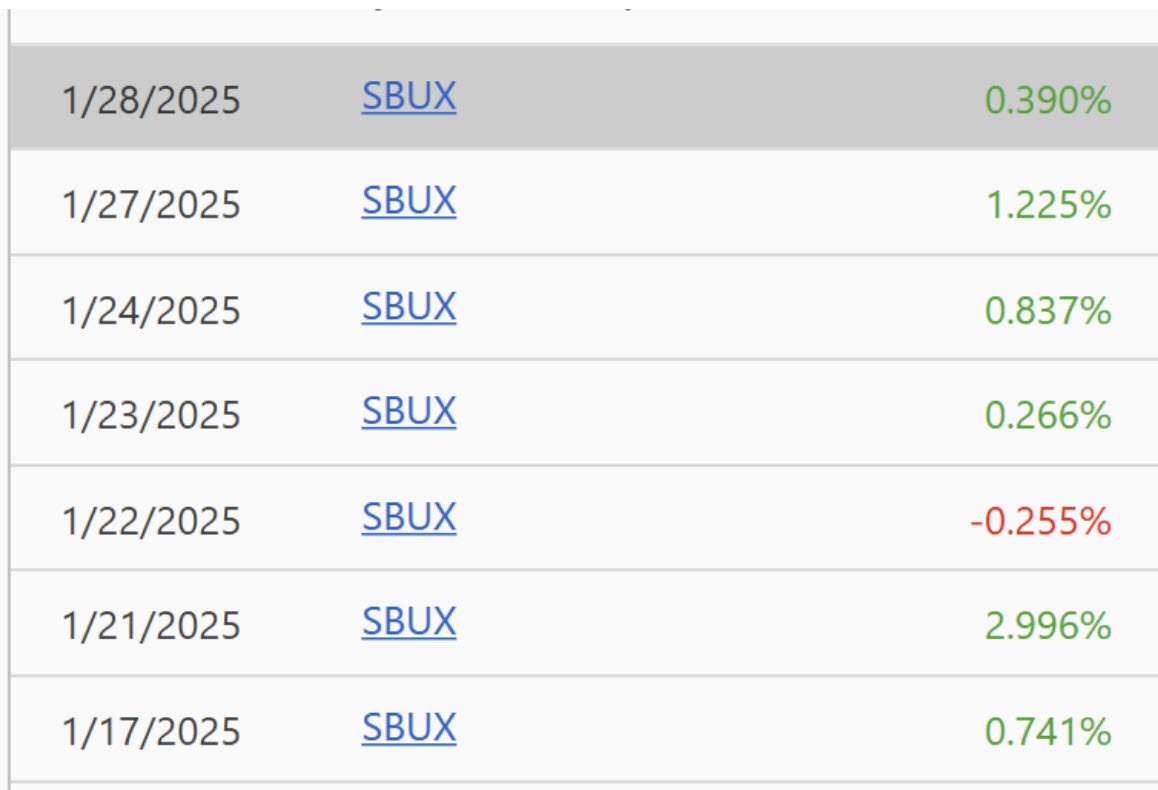Select the 1/24/2025 date cell
This screenshot has width=1158, height=790.
(151, 310)
